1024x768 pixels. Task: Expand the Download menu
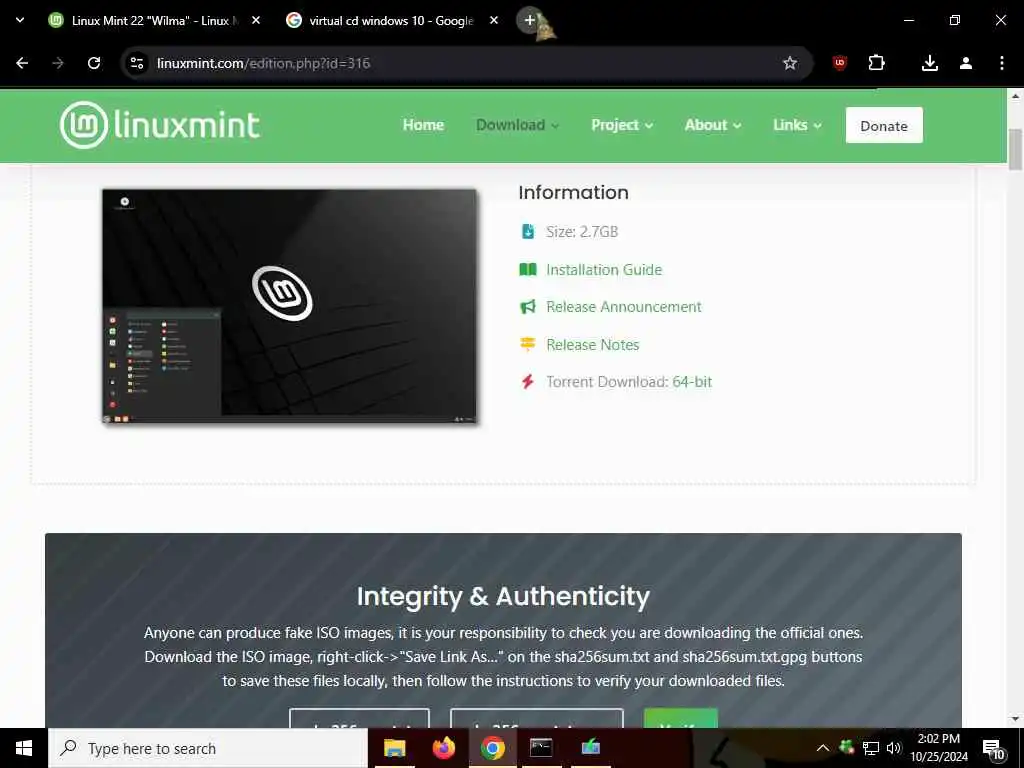(x=517, y=125)
